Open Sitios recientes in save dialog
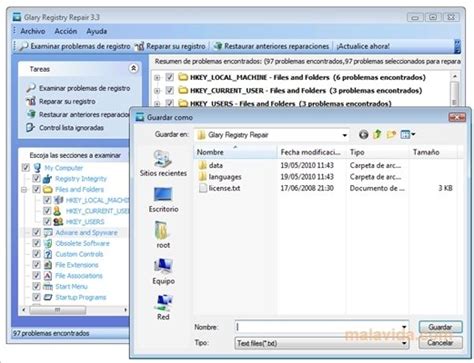The width and height of the screenshot is (474, 363). point(163,163)
